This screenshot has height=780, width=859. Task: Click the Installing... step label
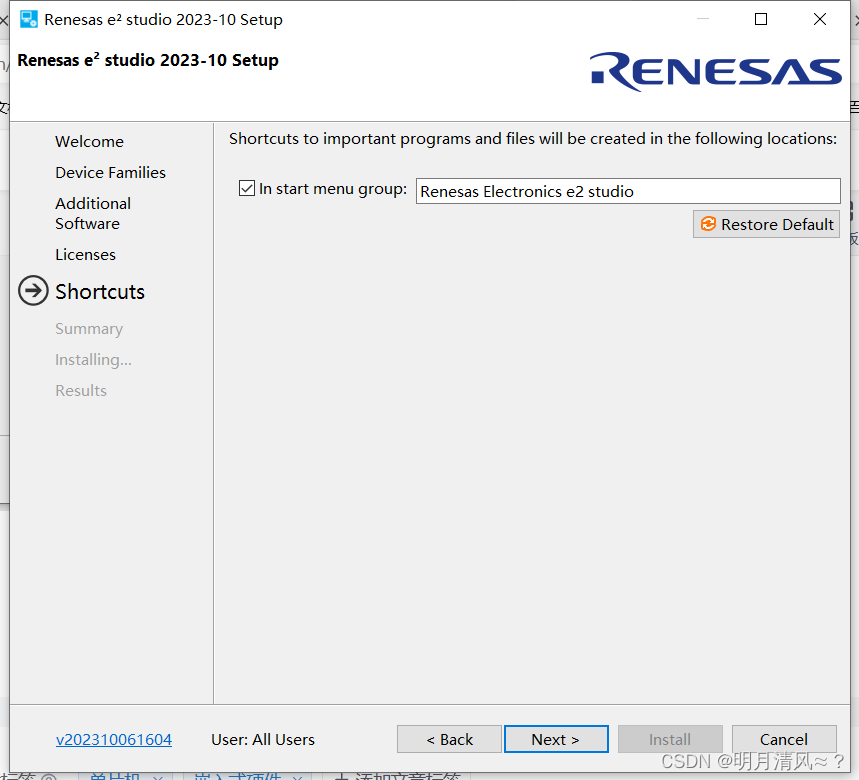click(93, 360)
